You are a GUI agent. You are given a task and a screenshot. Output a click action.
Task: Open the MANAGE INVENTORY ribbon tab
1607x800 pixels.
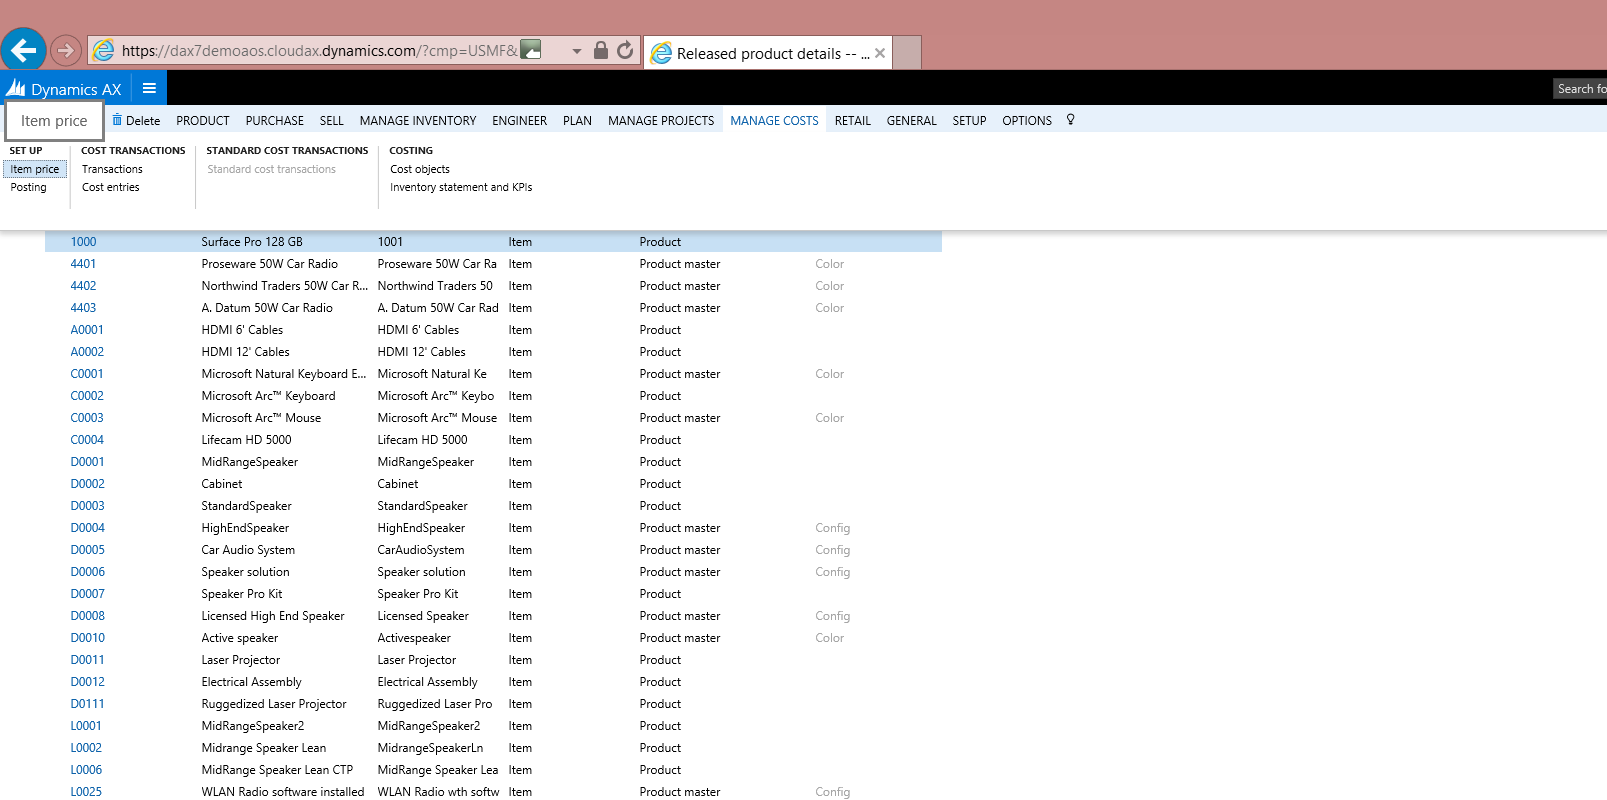(x=417, y=121)
